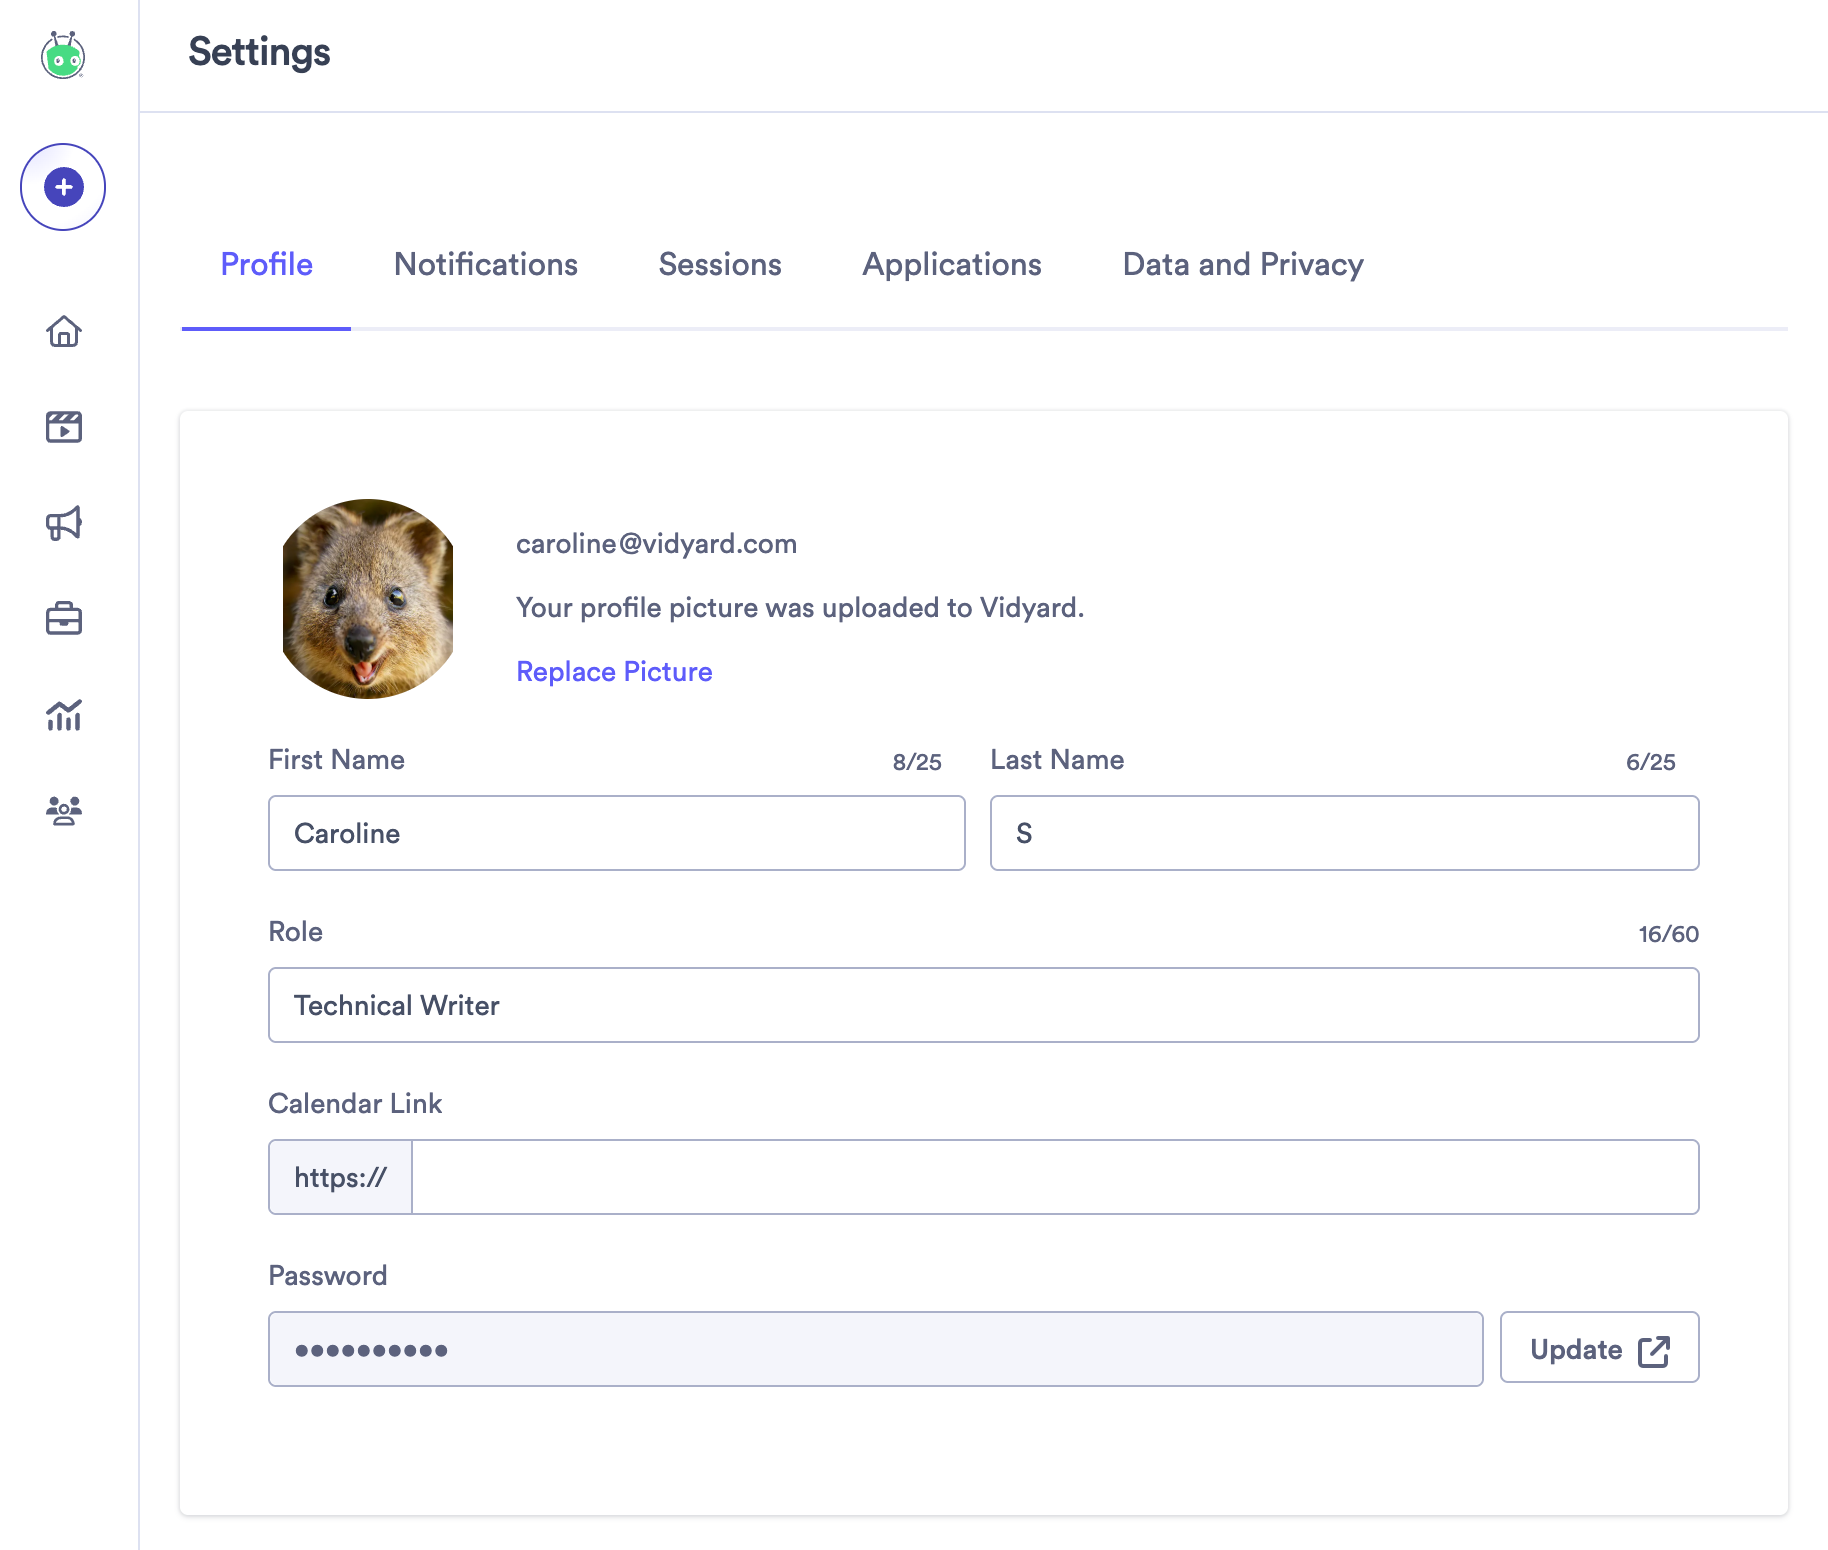
Task: Open the Videos library icon
Action: pyautogui.click(x=63, y=426)
